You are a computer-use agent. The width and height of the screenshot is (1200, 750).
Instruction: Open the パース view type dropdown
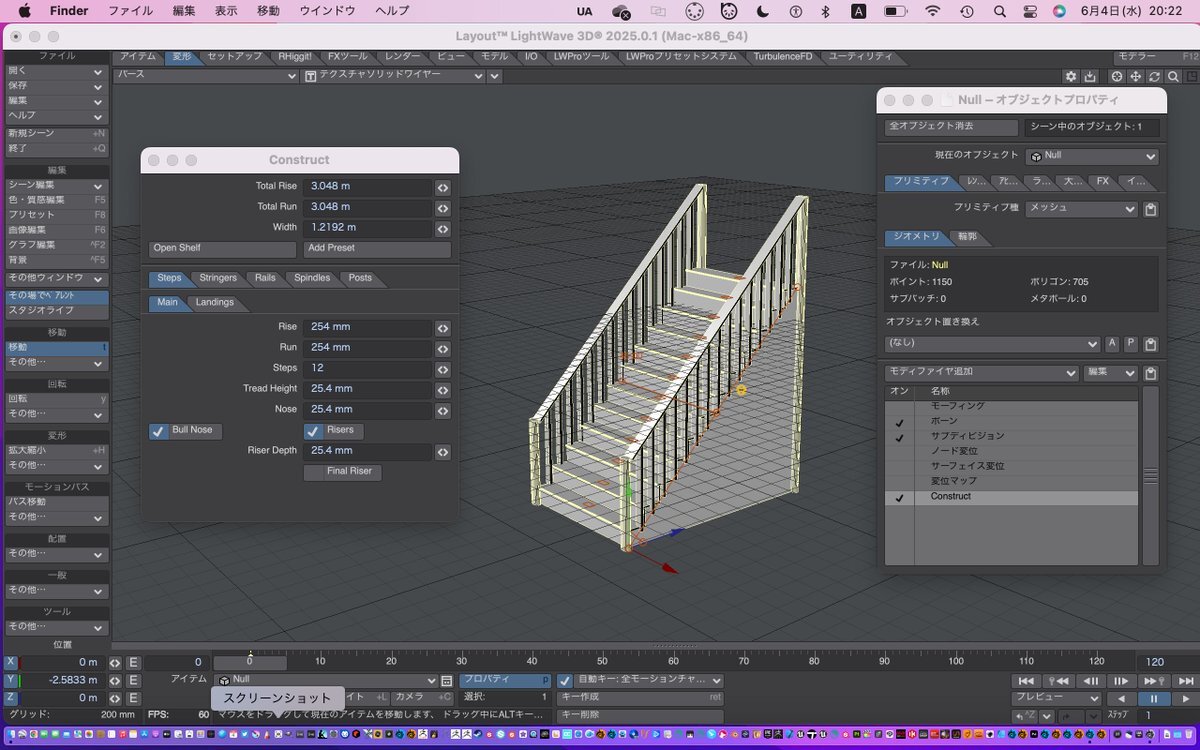[x=207, y=76]
